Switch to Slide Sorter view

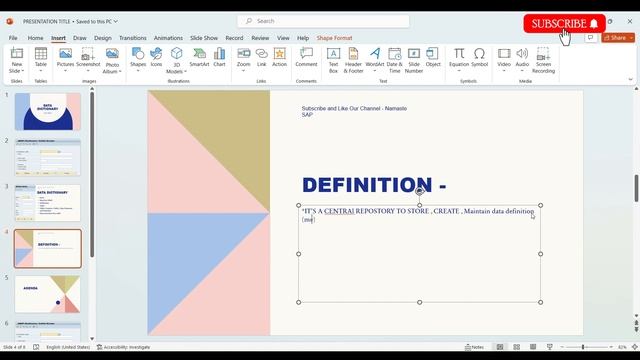point(516,347)
